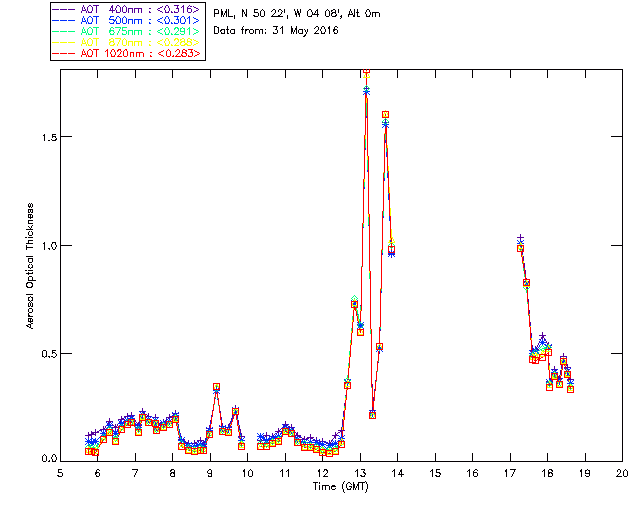Click the x-axis tick label 15

(x=435, y=473)
